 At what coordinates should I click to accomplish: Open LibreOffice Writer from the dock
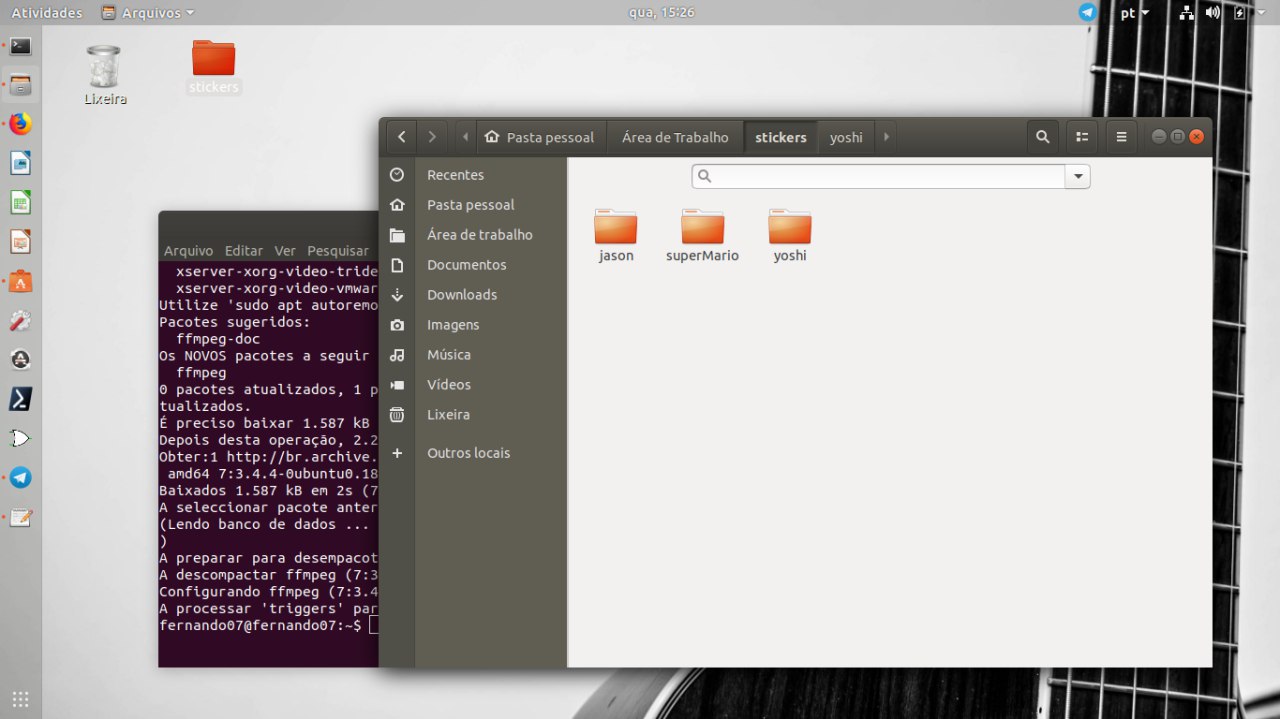click(x=20, y=163)
